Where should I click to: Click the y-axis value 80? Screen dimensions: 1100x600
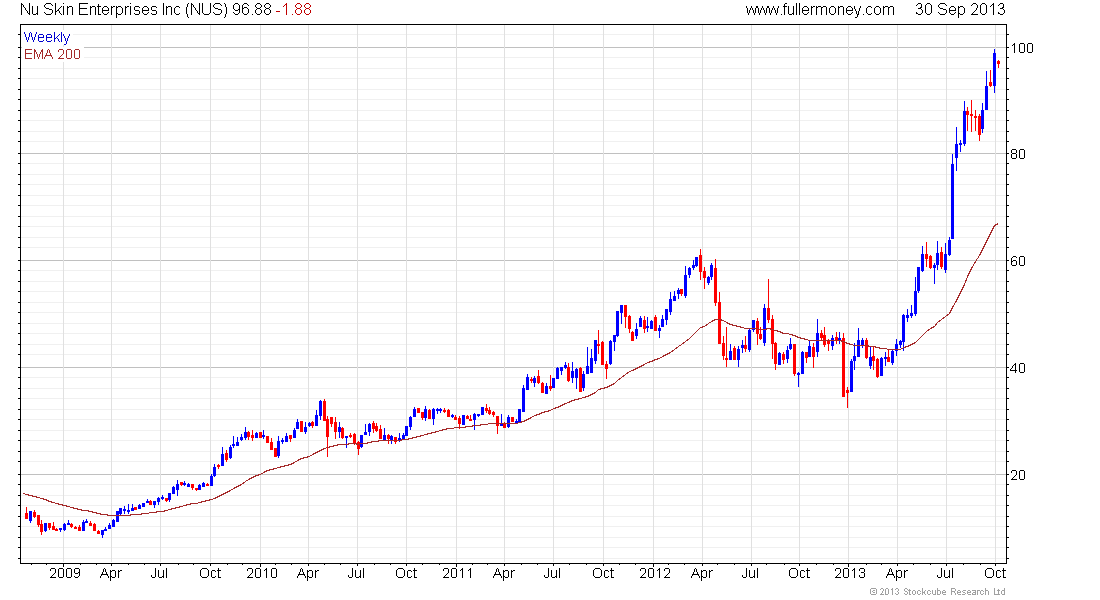(x=1018, y=154)
